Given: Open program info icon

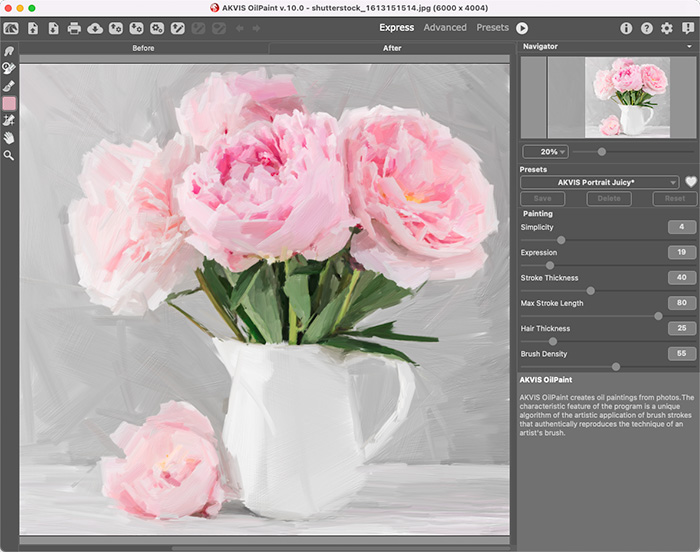Looking at the screenshot, I should 626,28.
